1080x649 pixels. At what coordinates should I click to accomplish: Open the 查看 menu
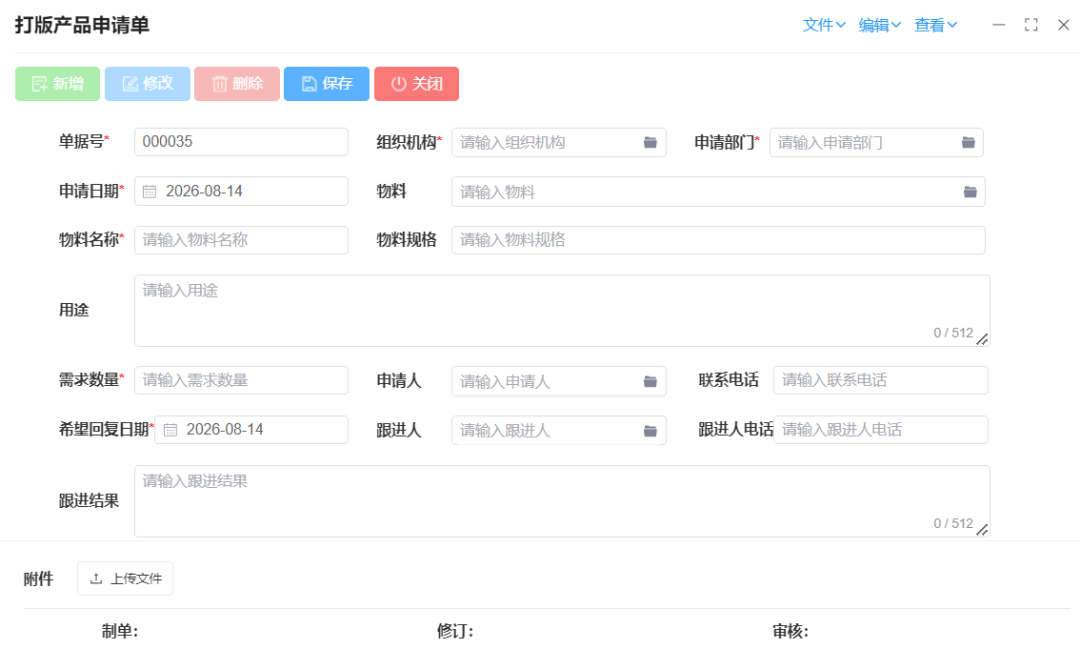(935, 25)
